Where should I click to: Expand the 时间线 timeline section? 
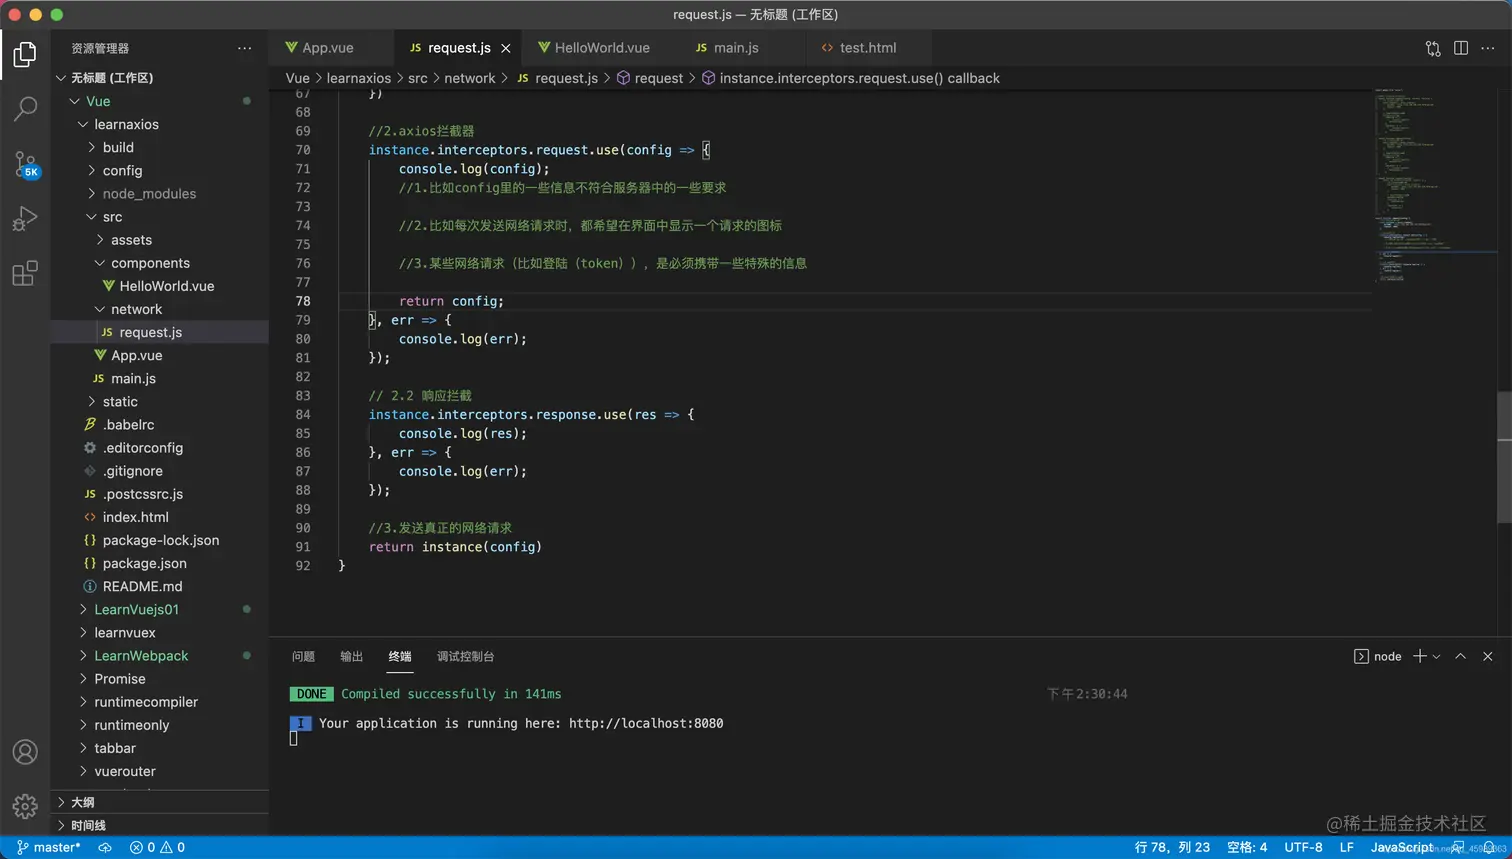pos(160,825)
